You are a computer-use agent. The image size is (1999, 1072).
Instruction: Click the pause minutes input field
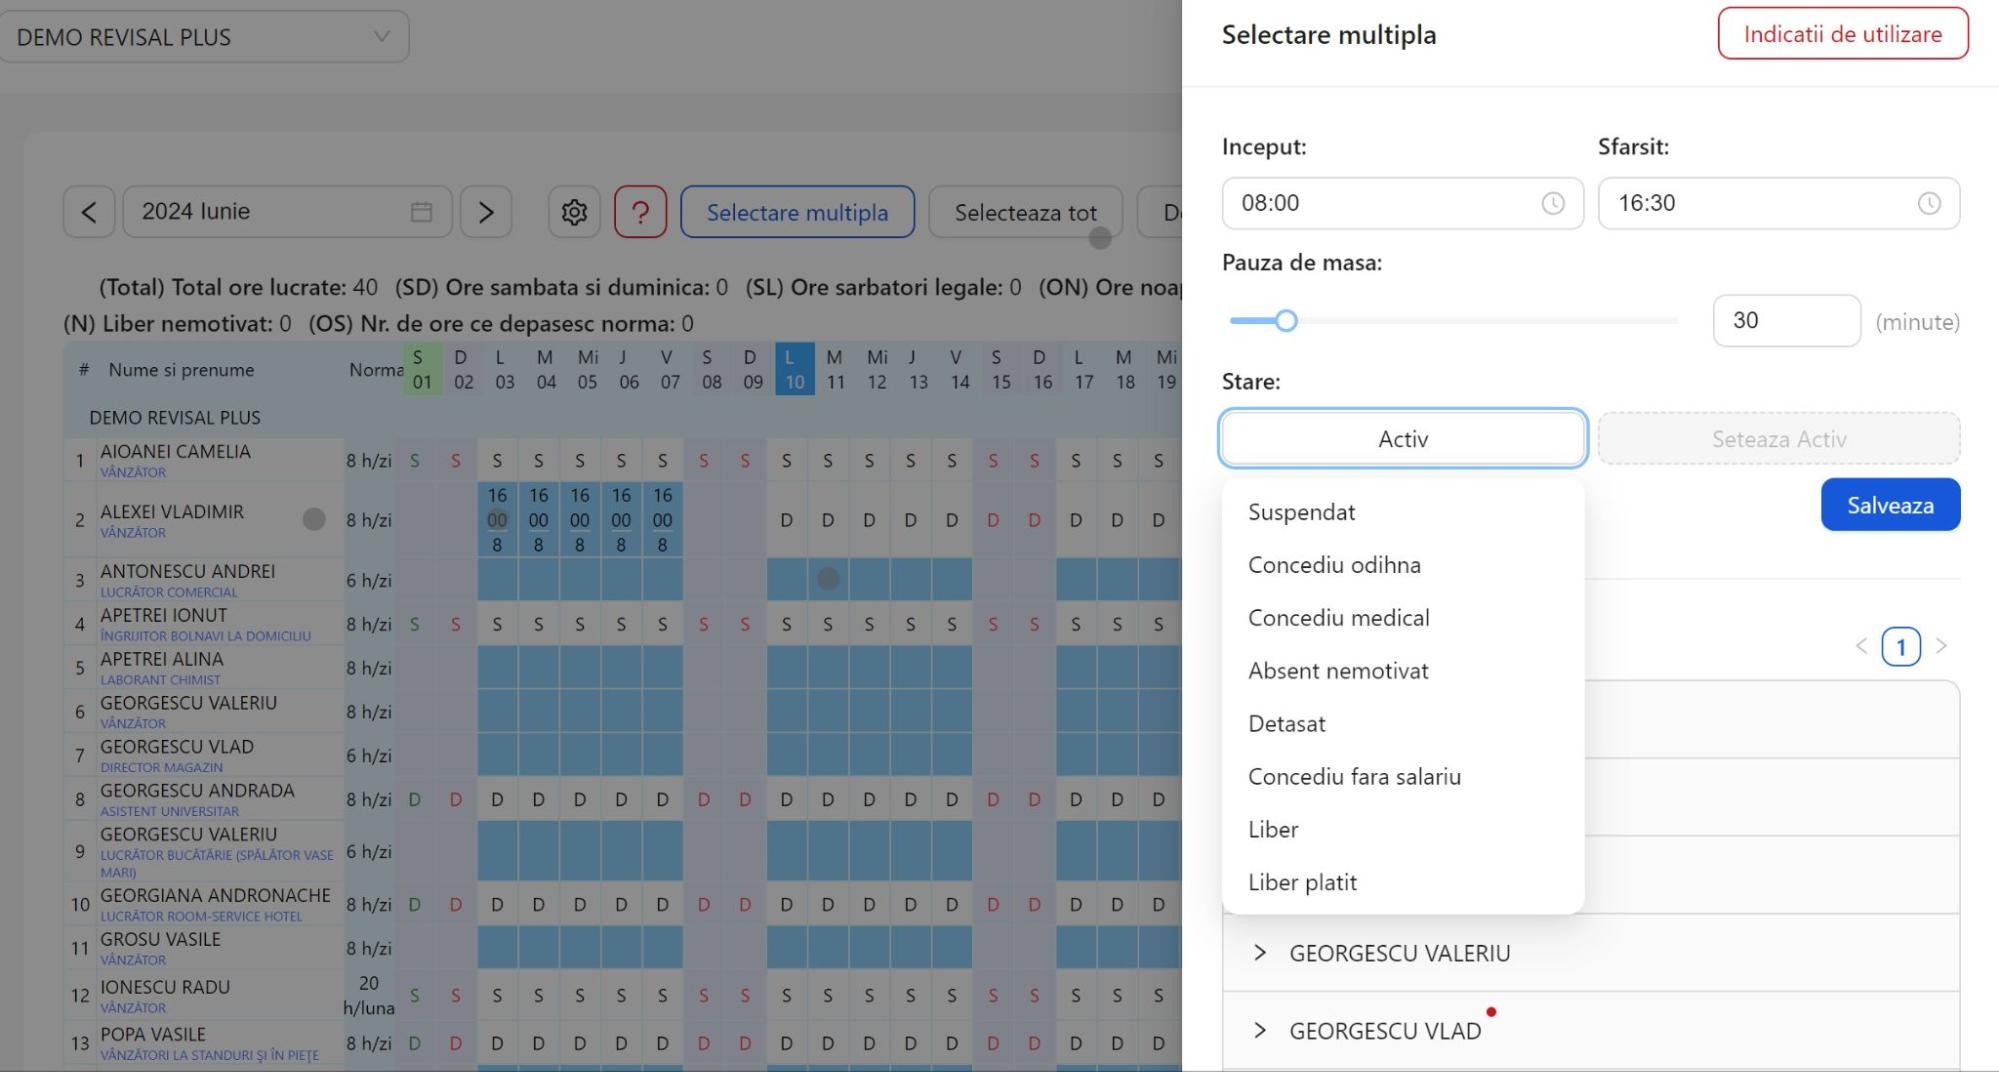pyautogui.click(x=1785, y=321)
